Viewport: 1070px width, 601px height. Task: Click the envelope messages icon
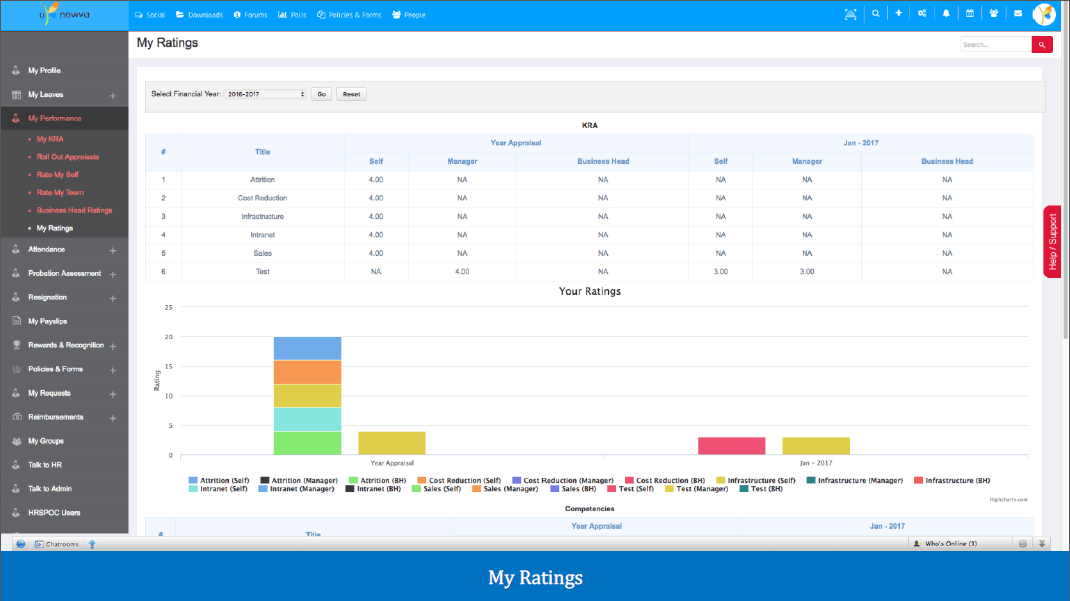coord(1017,14)
